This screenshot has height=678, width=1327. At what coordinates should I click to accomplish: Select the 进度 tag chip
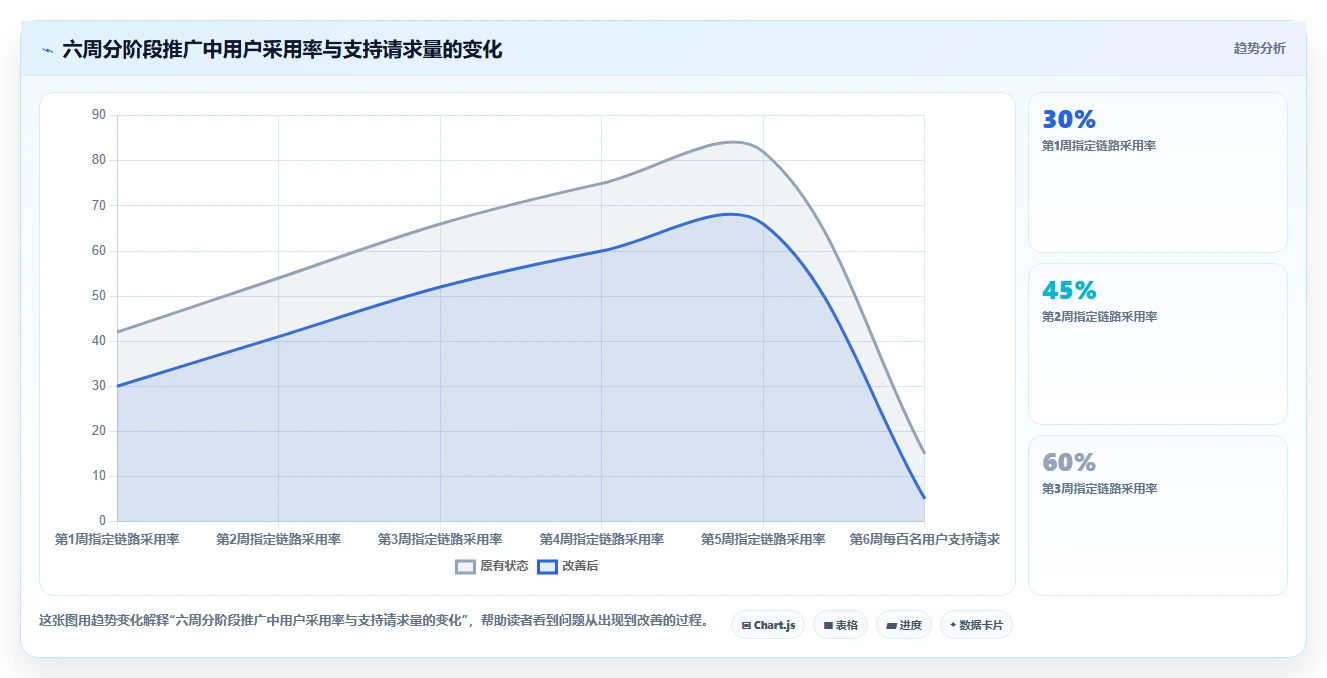[904, 625]
